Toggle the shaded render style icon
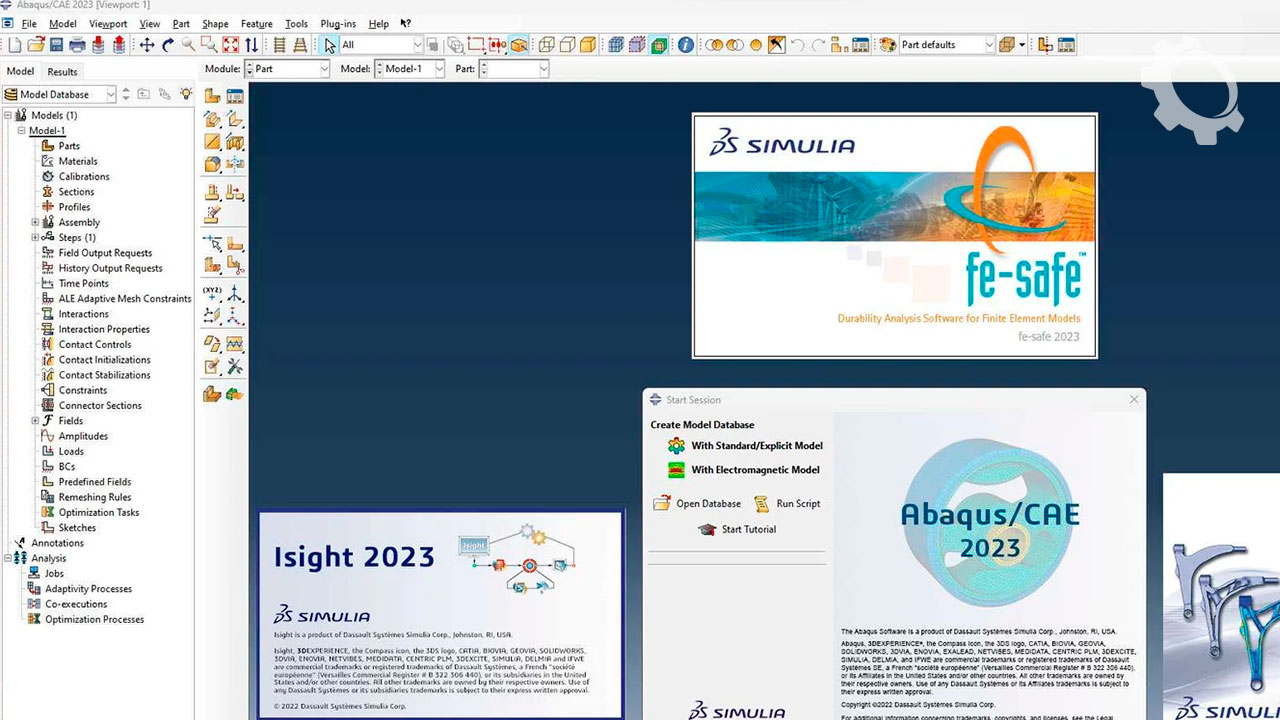Screen dimensions: 1280x720 pos(589,45)
